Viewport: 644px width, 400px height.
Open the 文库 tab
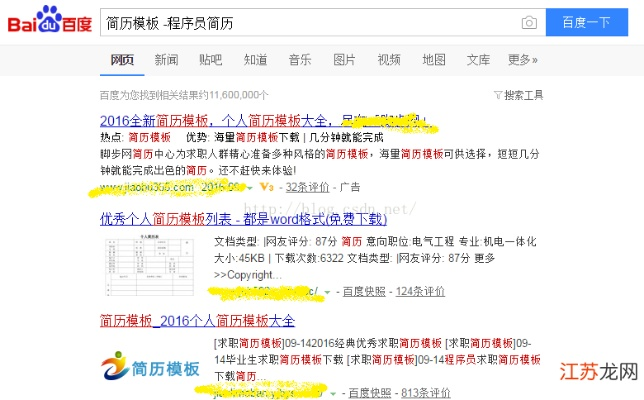point(478,60)
